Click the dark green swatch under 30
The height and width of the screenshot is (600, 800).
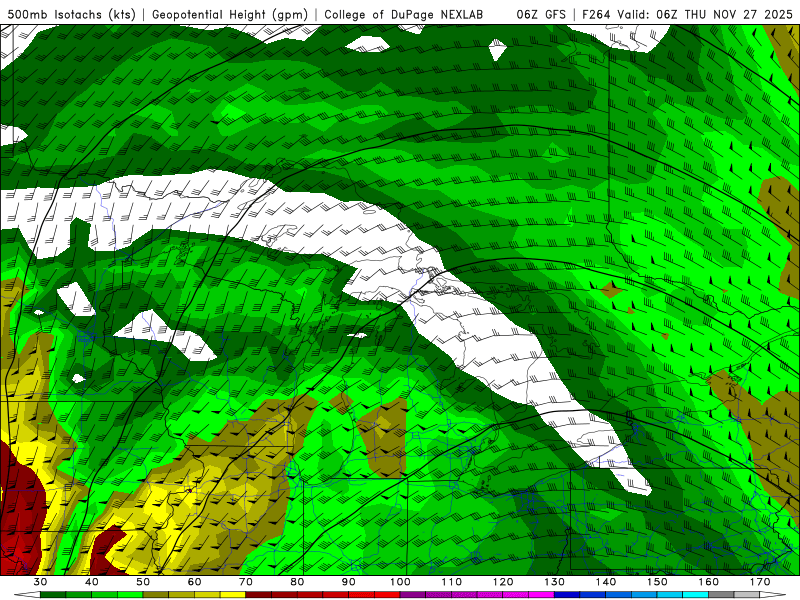tap(53, 595)
